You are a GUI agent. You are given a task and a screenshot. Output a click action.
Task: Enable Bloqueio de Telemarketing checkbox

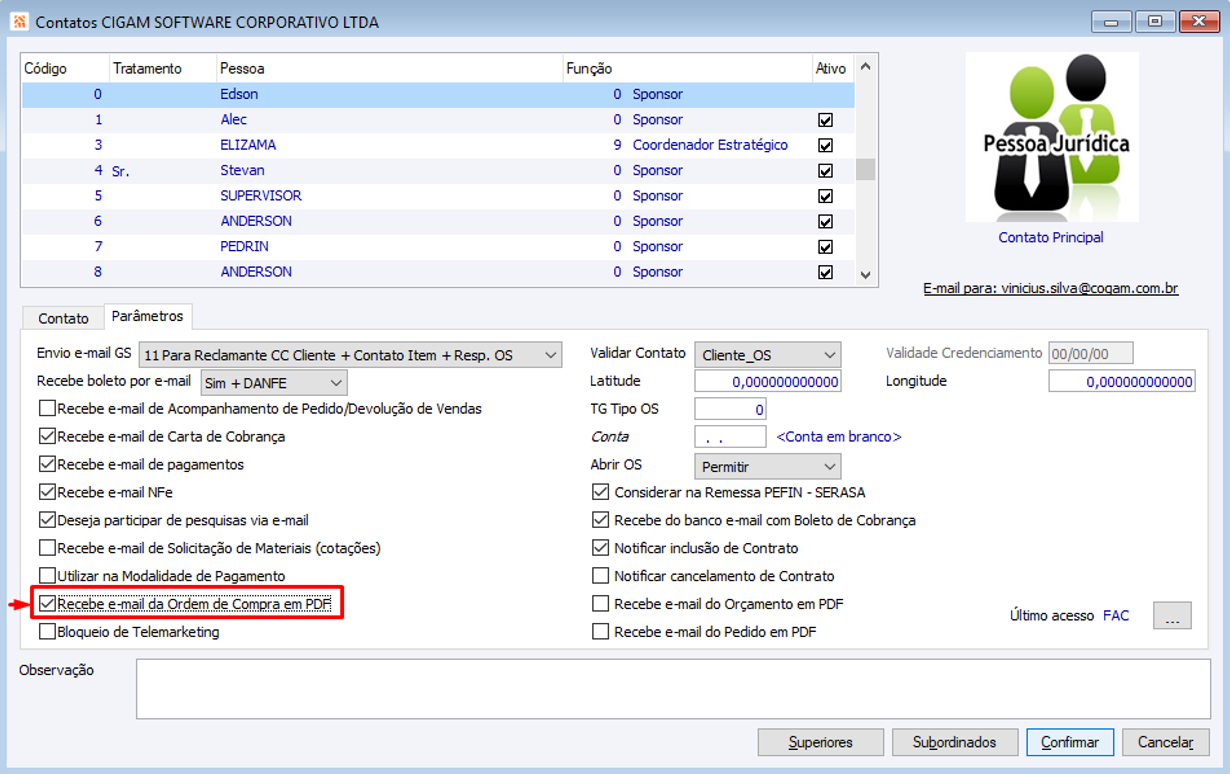click(47, 632)
